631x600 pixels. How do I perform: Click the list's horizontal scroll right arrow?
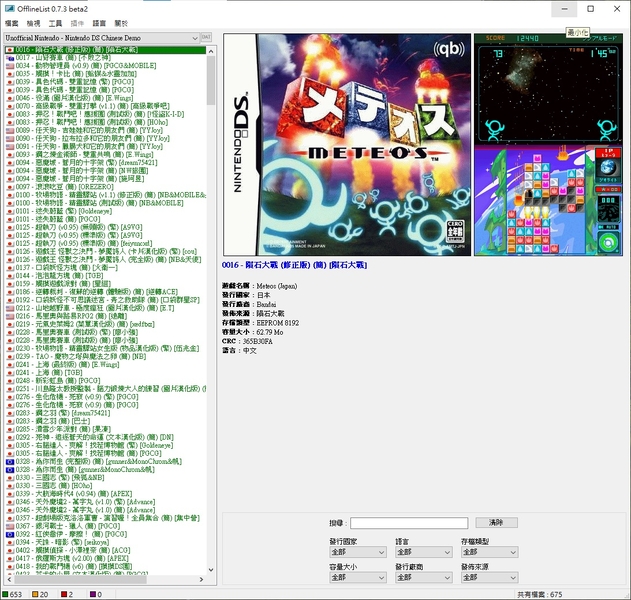point(202,579)
